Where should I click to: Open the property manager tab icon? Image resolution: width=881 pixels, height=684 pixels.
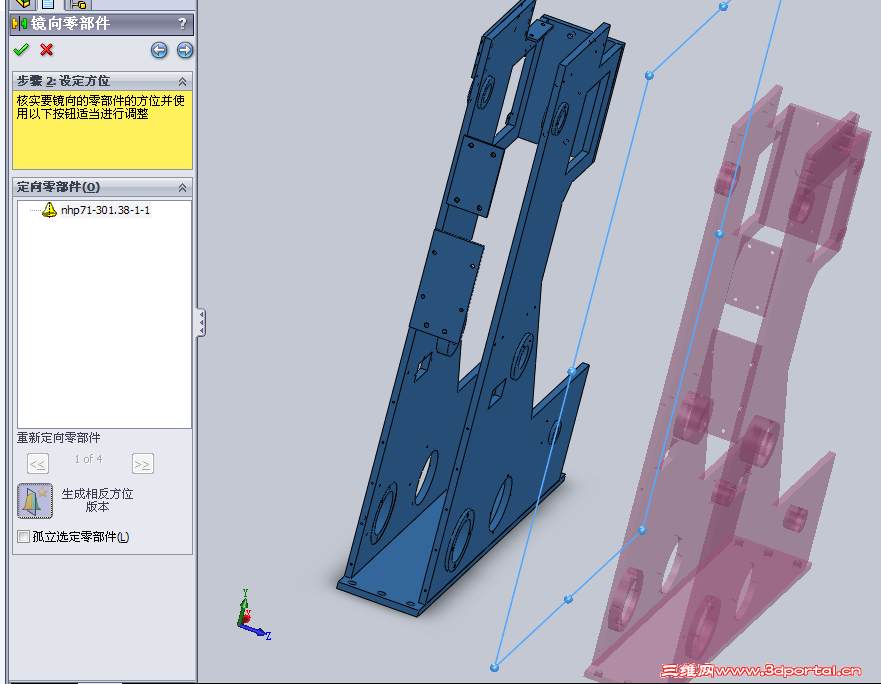pyautogui.click(x=48, y=4)
